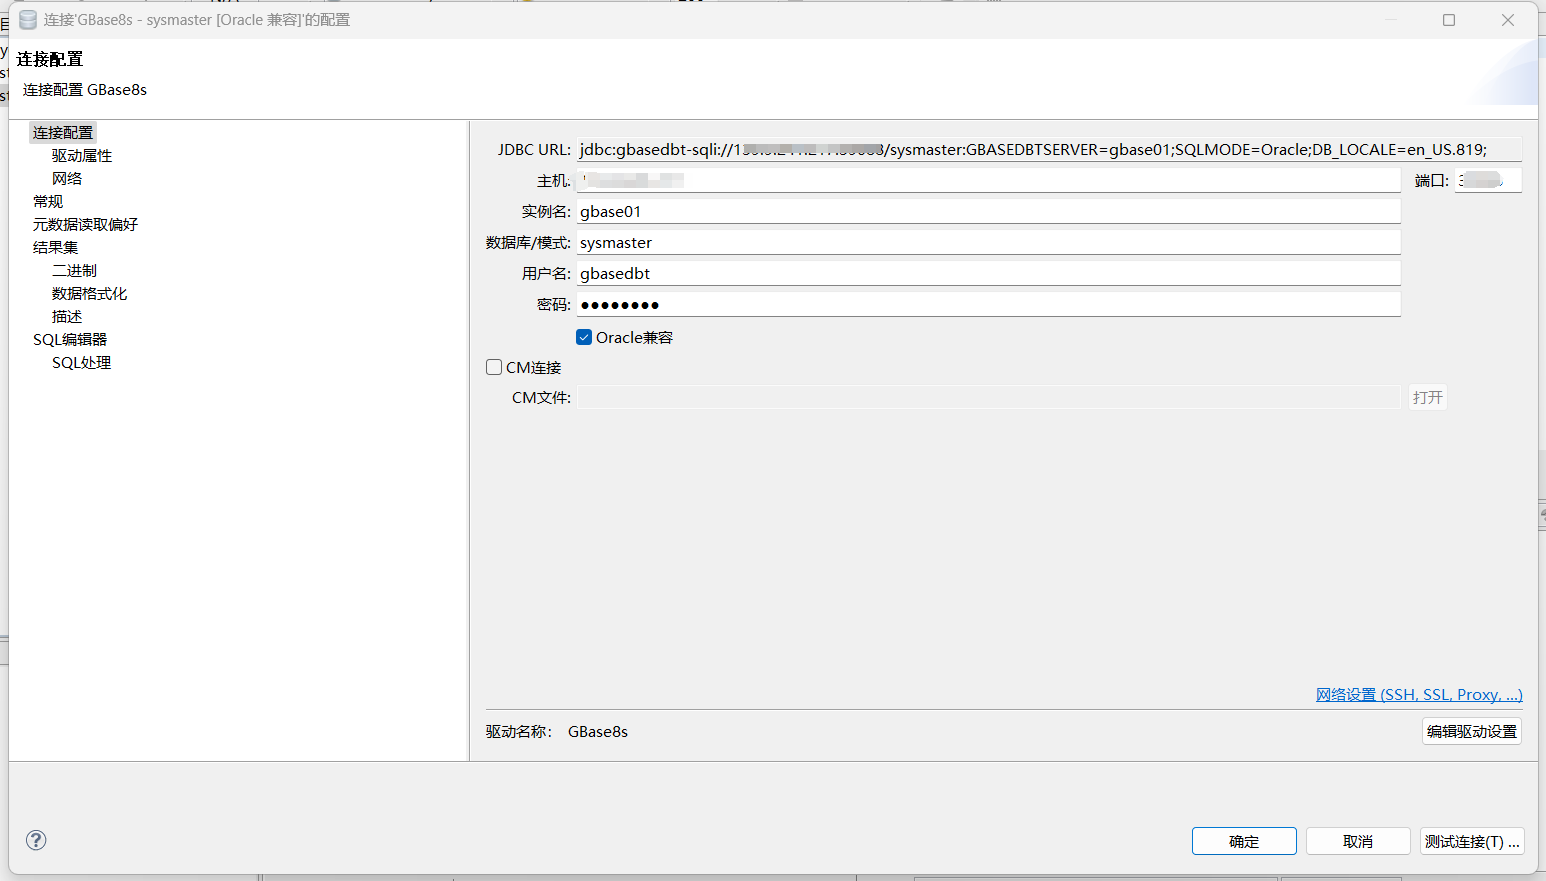Click the 端口 port input field
Viewport: 1546px width, 881px height.
tap(1488, 180)
